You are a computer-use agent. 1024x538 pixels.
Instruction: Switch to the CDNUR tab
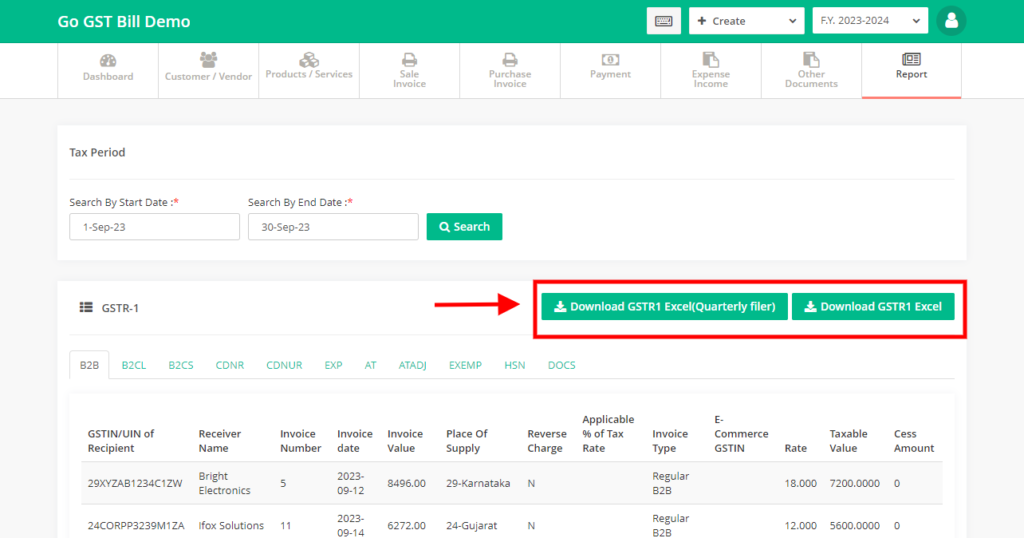pyautogui.click(x=284, y=365)
